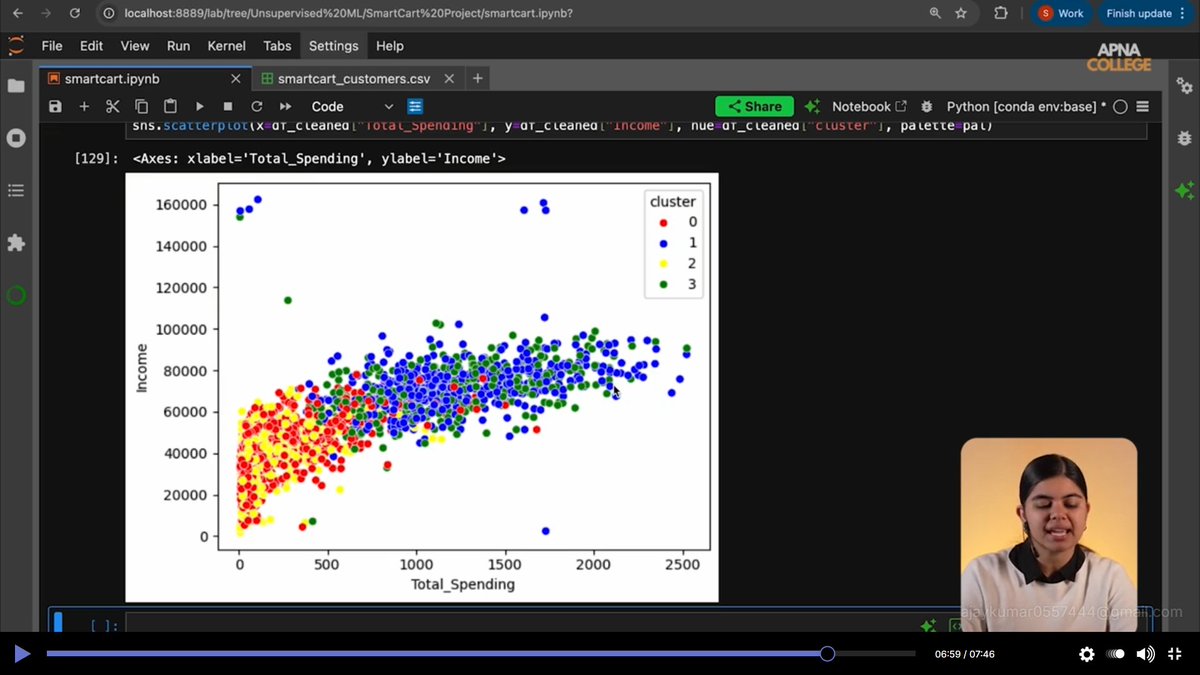This screenshot has height=675, width=1200.
Task: Click Finish update button
Action: click(x=1145, y=14)
